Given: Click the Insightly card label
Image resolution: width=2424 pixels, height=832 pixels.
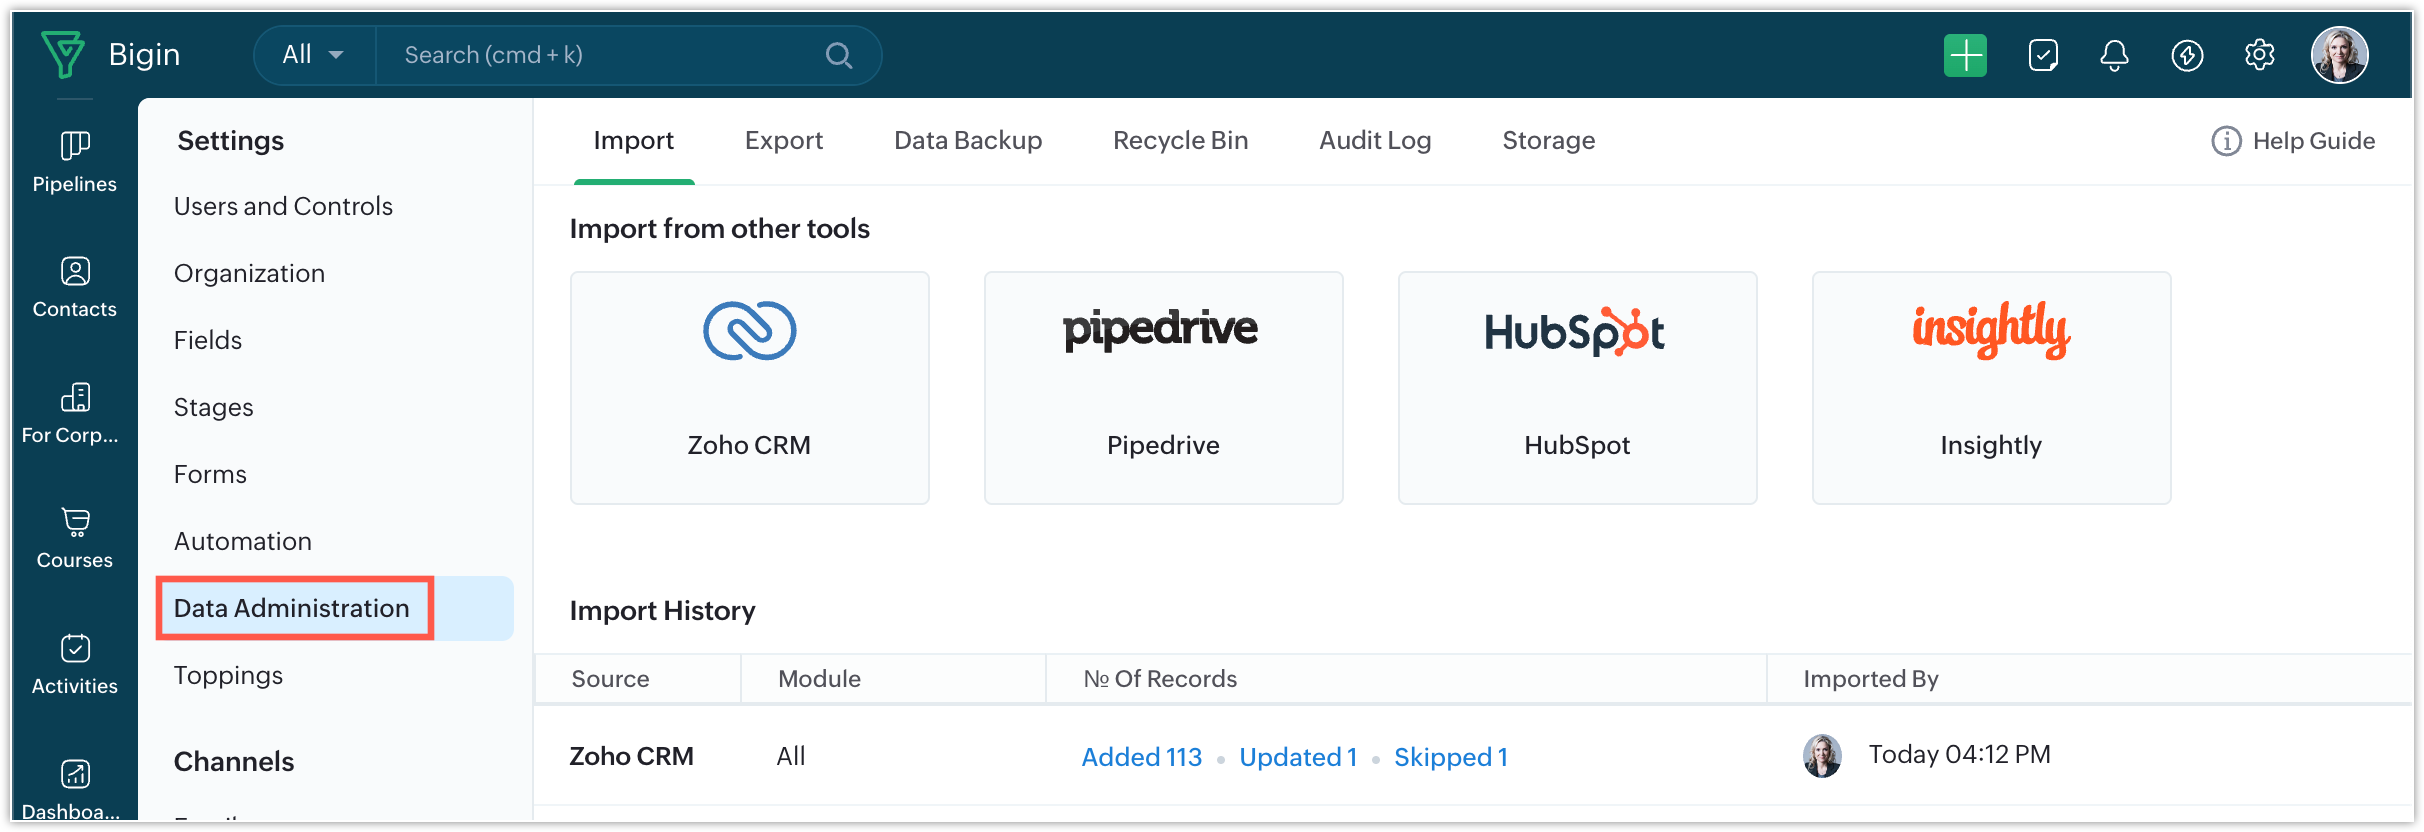Looking at the screenshot, I should click(1991, 445).
